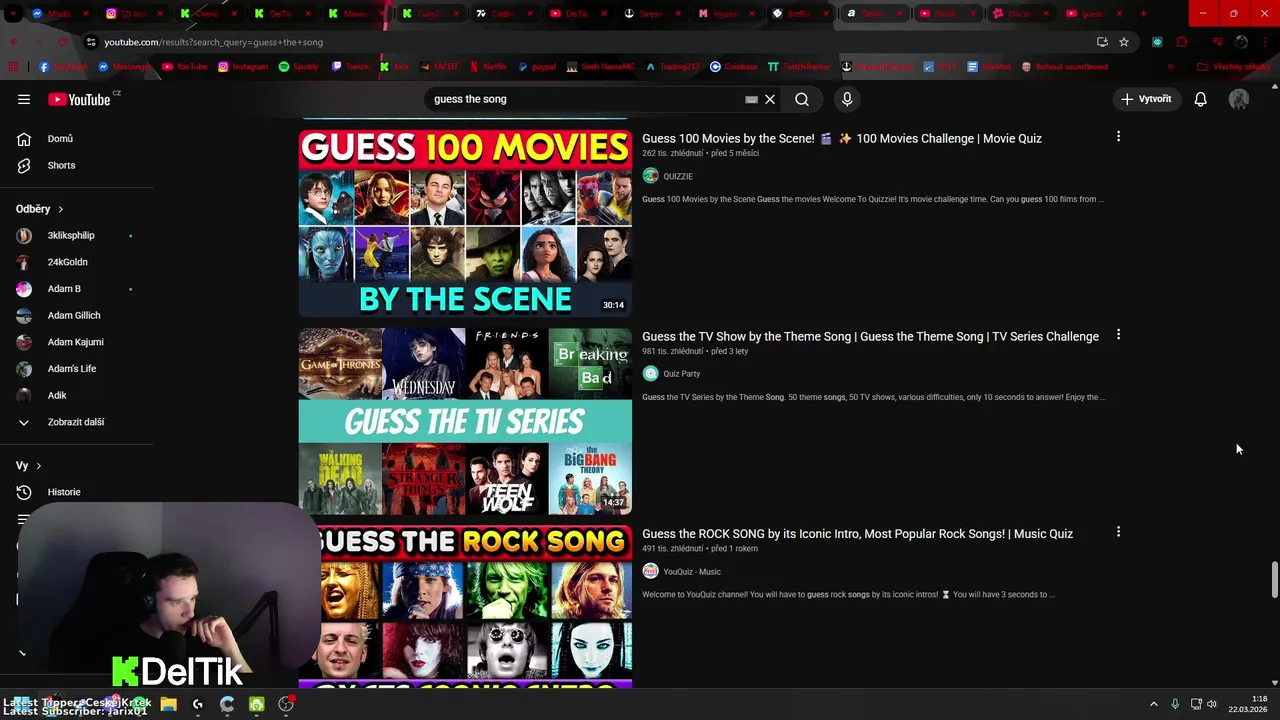Open a new browser tab
Image resolution: width=1280 pixels, height=720 pixels.
tap(1143, 14)
